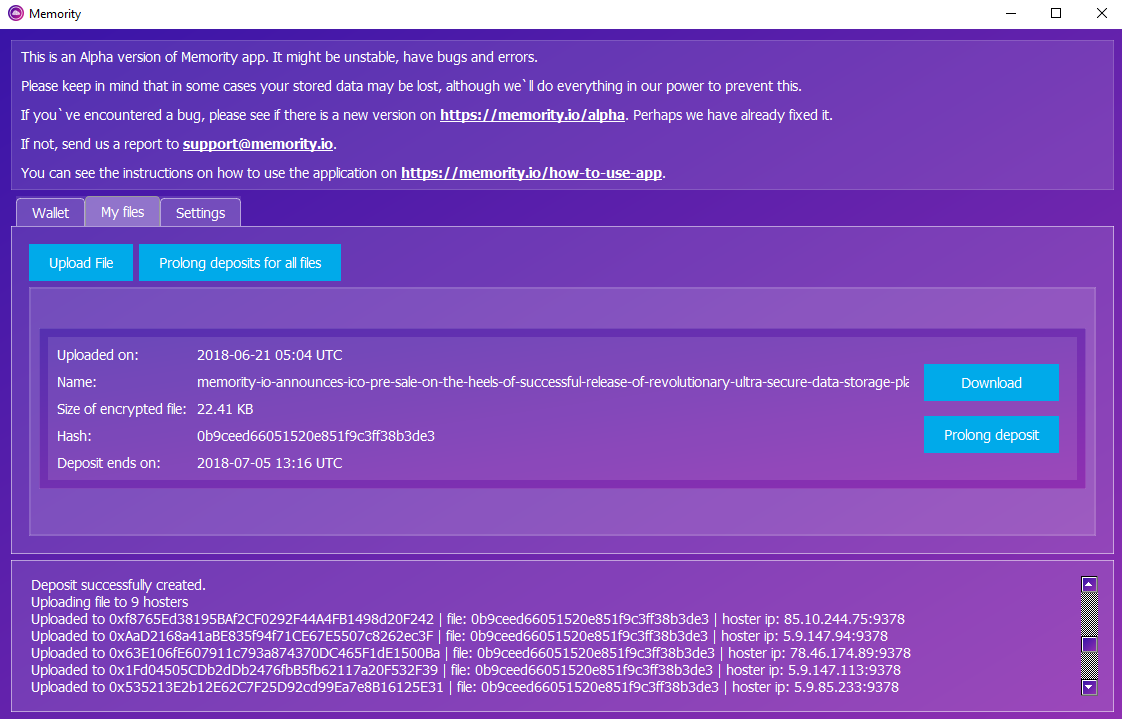Click the Alpha version warning first line
The height and width of the screenshot is (719, 1122).
(x=279, y=57)
